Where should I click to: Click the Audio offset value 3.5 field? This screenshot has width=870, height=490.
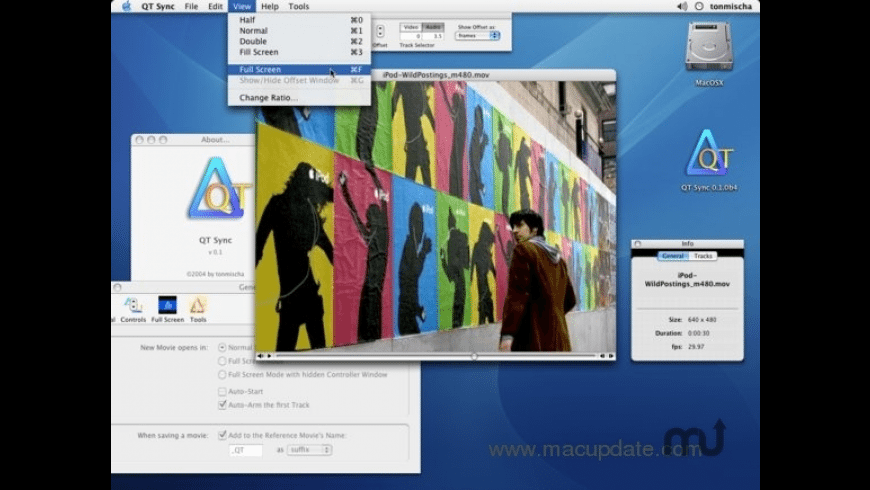tap(433, 36)
